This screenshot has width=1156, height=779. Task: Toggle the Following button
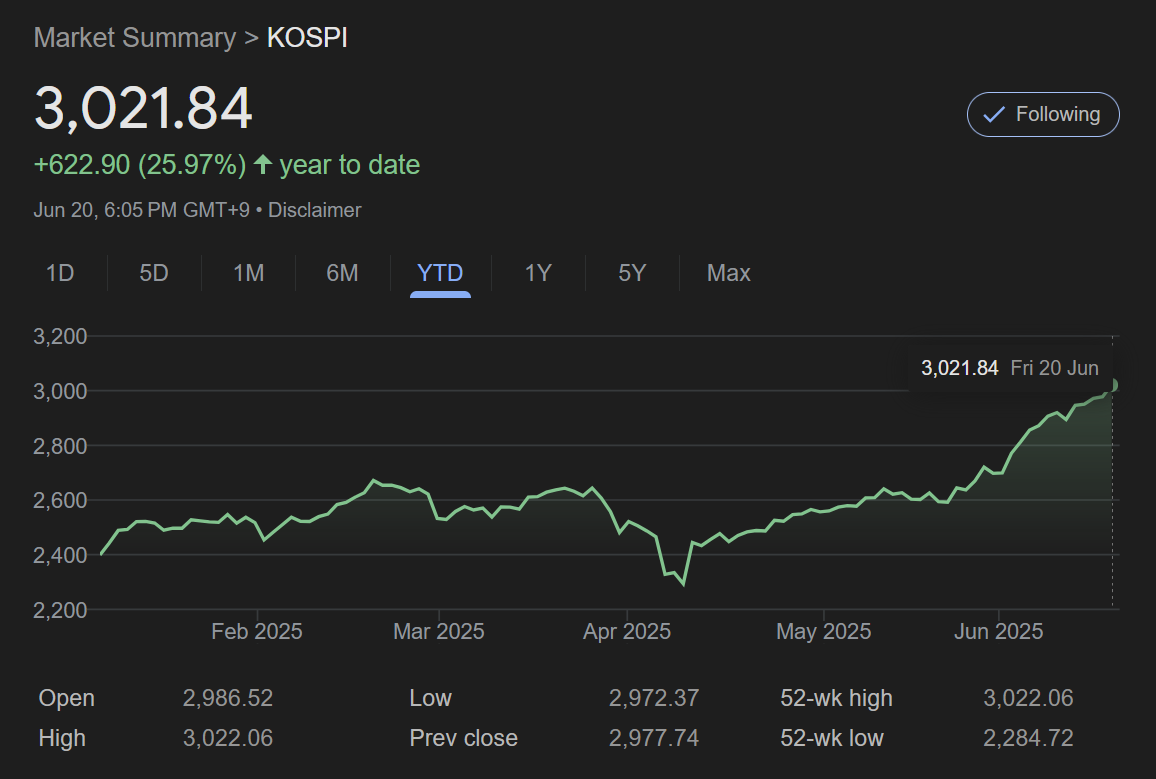(1042, 114)
